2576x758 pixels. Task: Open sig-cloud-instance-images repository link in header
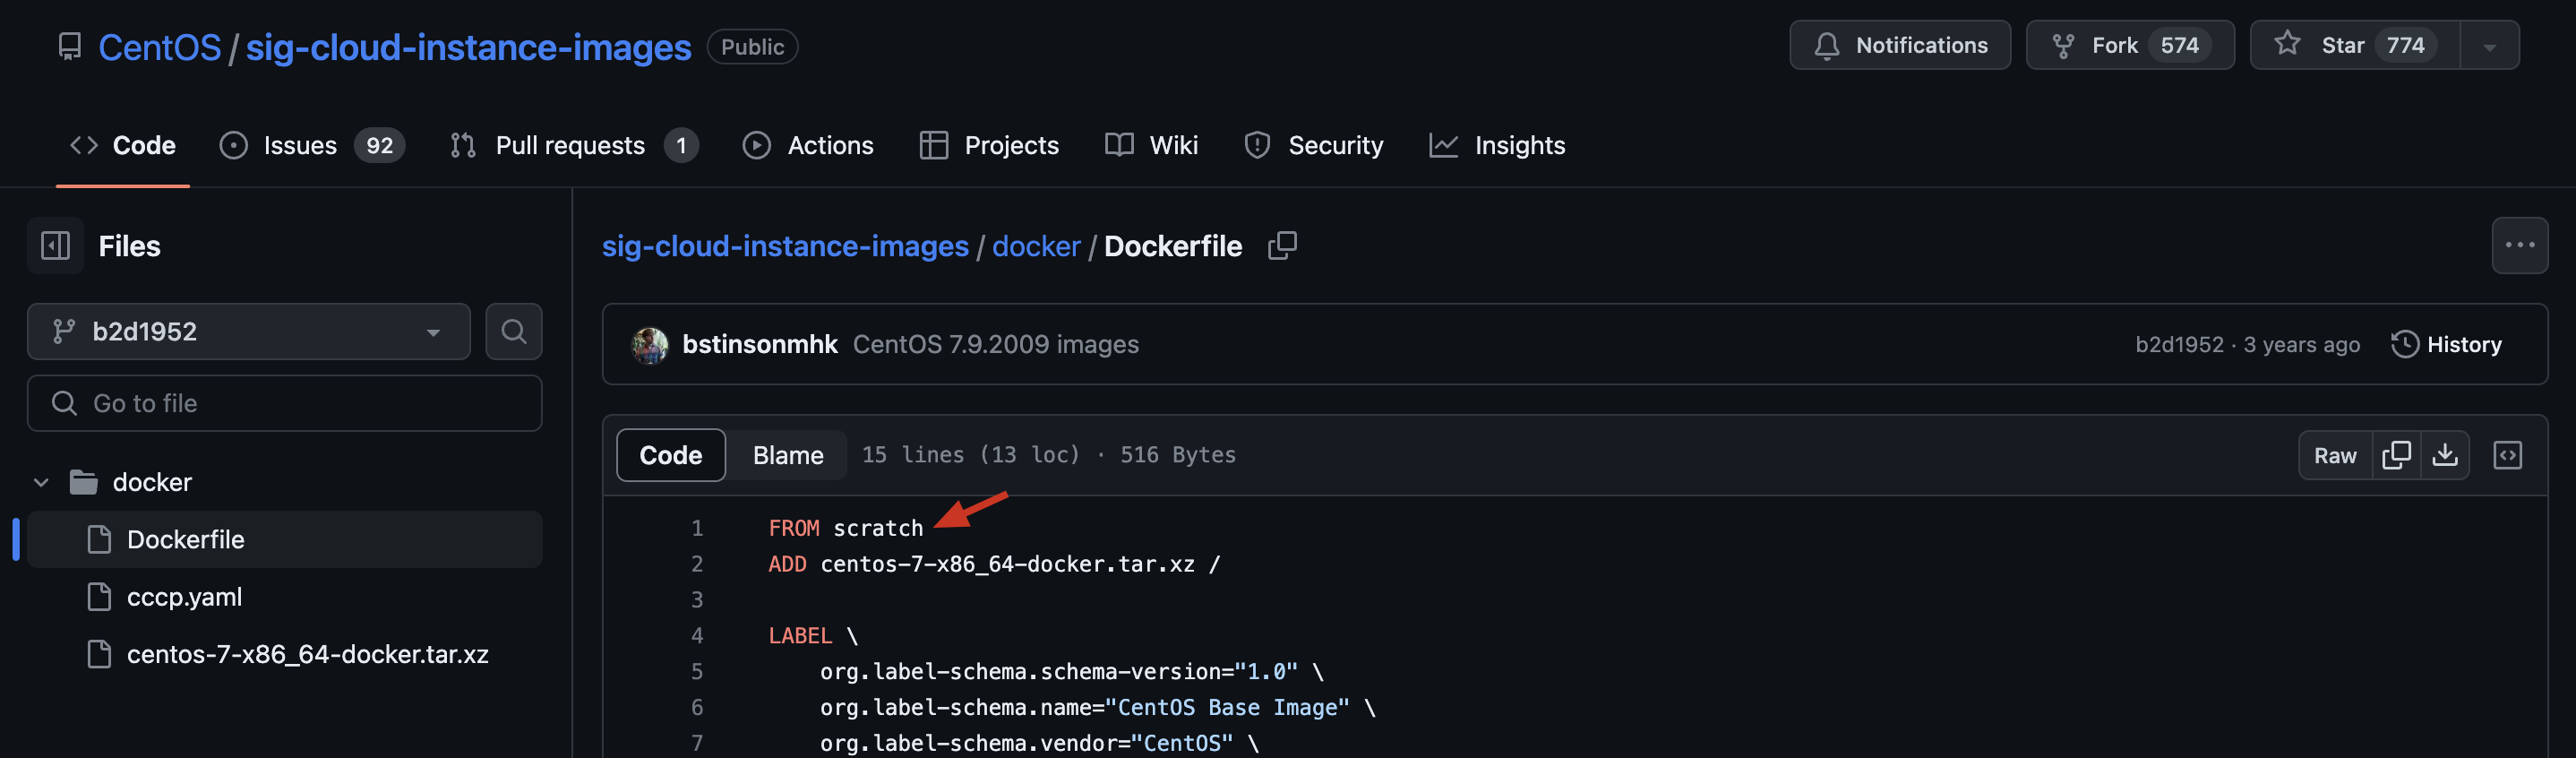pos(468,47)
